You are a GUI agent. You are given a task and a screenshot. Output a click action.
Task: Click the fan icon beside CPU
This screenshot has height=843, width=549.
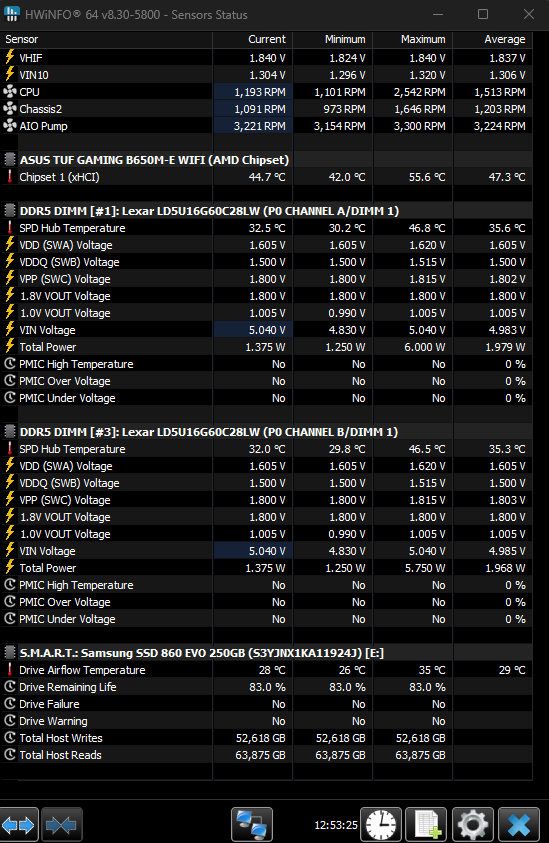[x=10, y=91]
